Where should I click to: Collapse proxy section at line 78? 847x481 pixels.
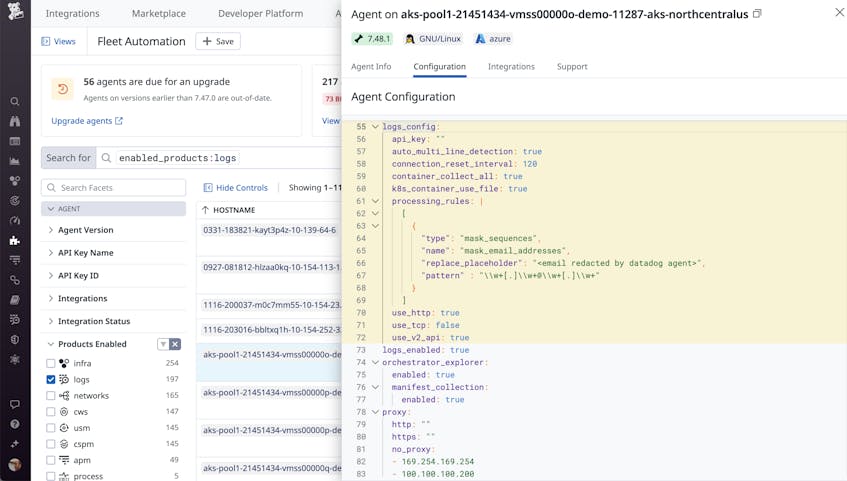coord(375,412)
